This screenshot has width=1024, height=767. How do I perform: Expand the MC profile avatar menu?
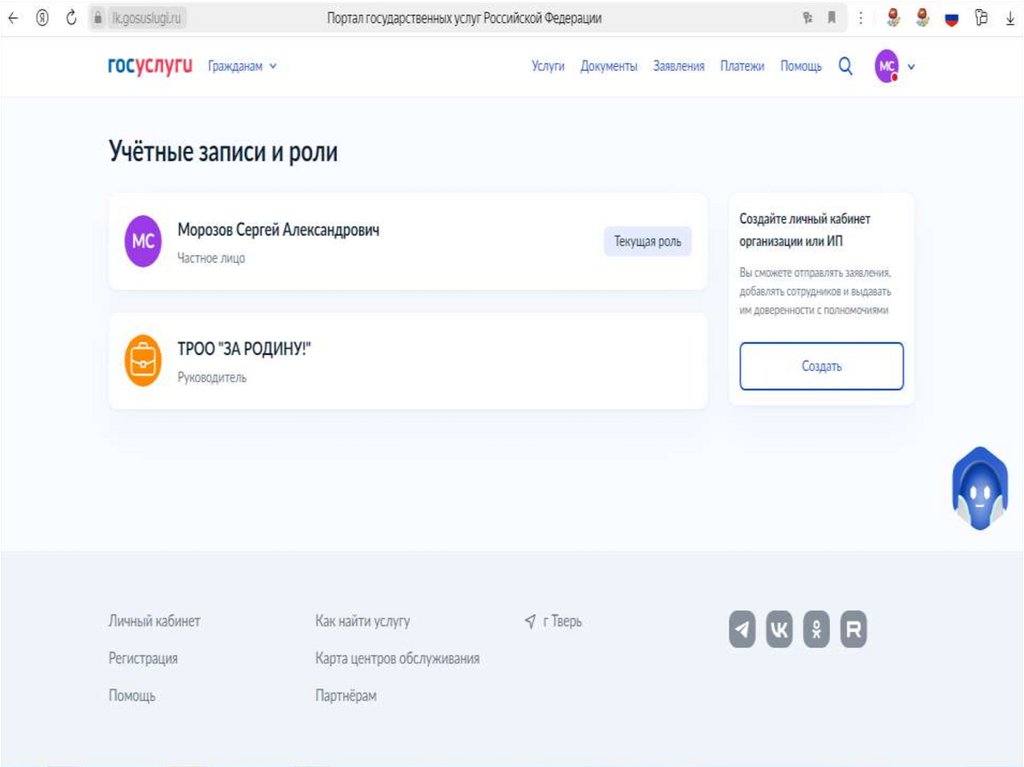[x=895, y=67]
